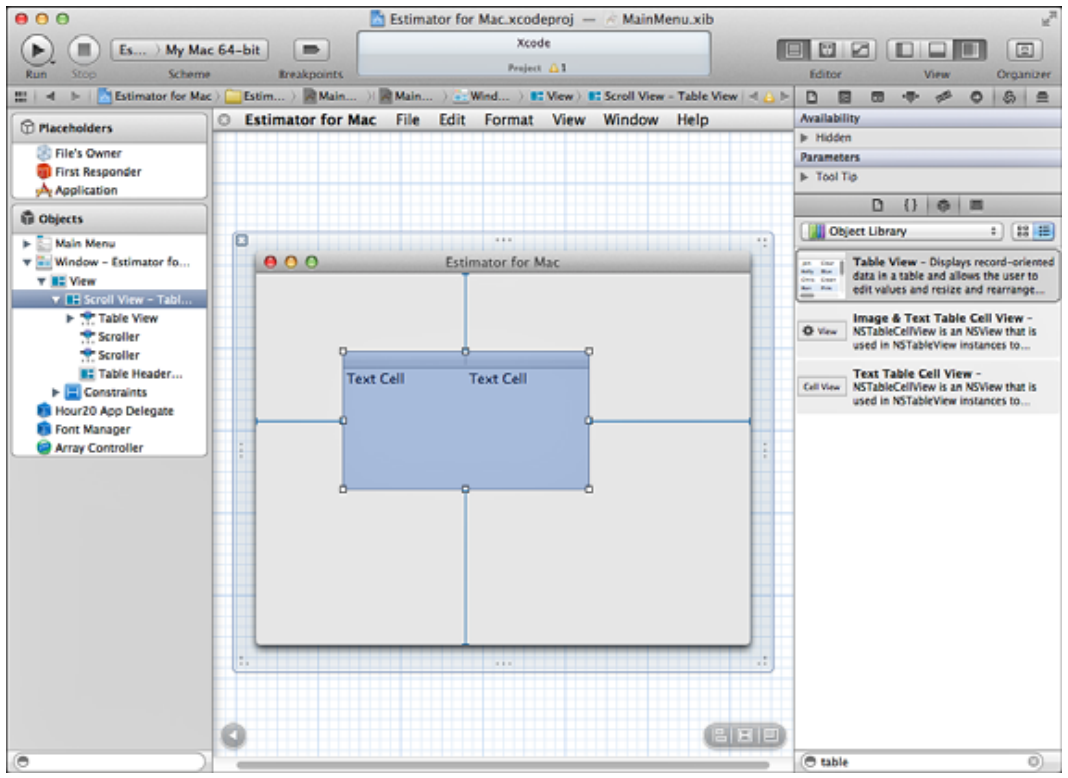Image resolution: width=1068 pixels, height=778 pixels.
Task: Open the File inspector icon
Action: pos(812,97)
